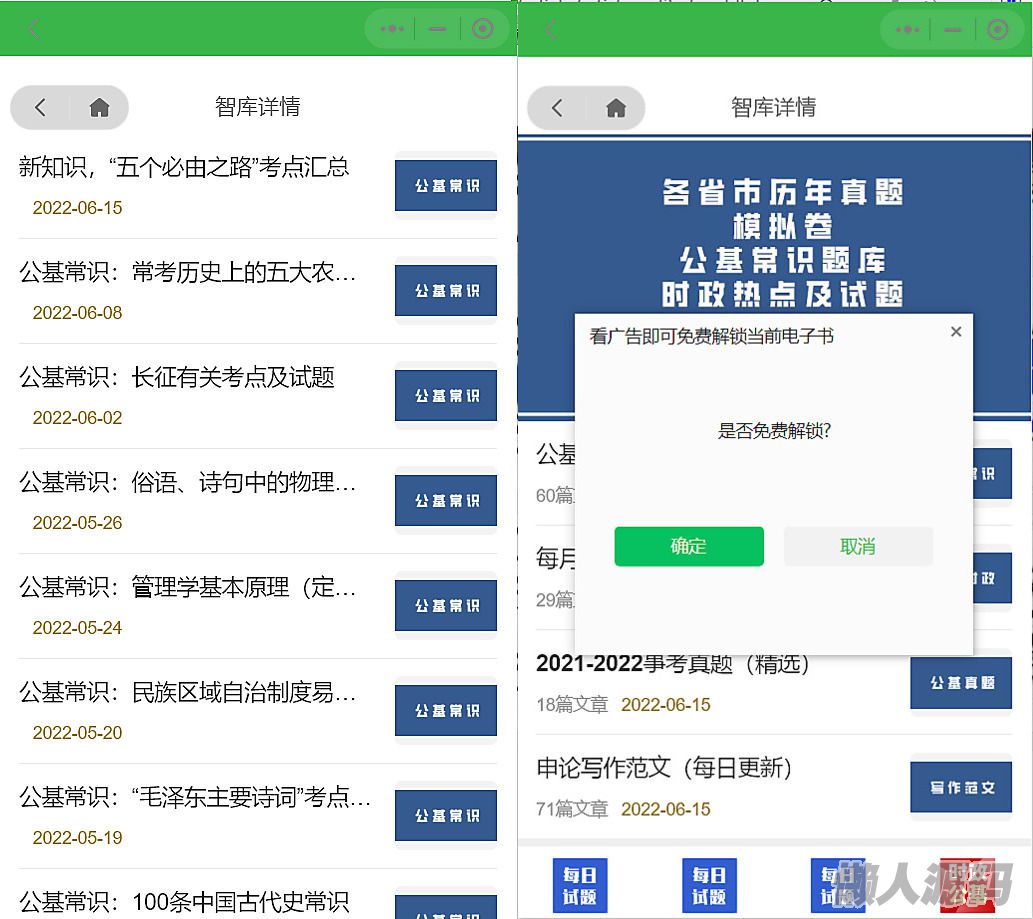Select the 申论写作范文（每日更新） collection

(665, 768)
